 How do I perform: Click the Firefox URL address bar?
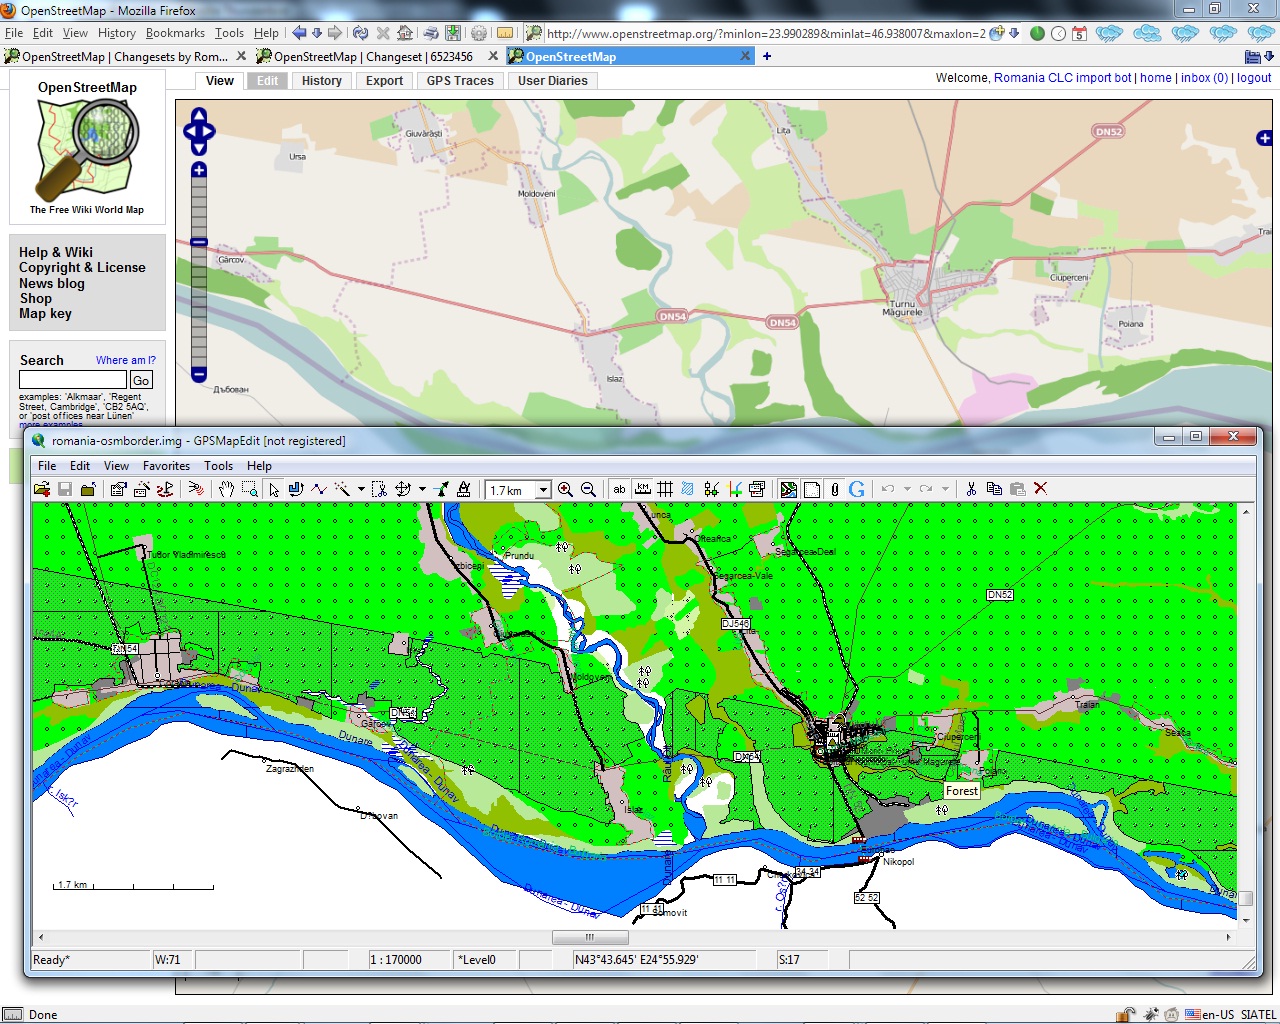(x=766, y=33)
